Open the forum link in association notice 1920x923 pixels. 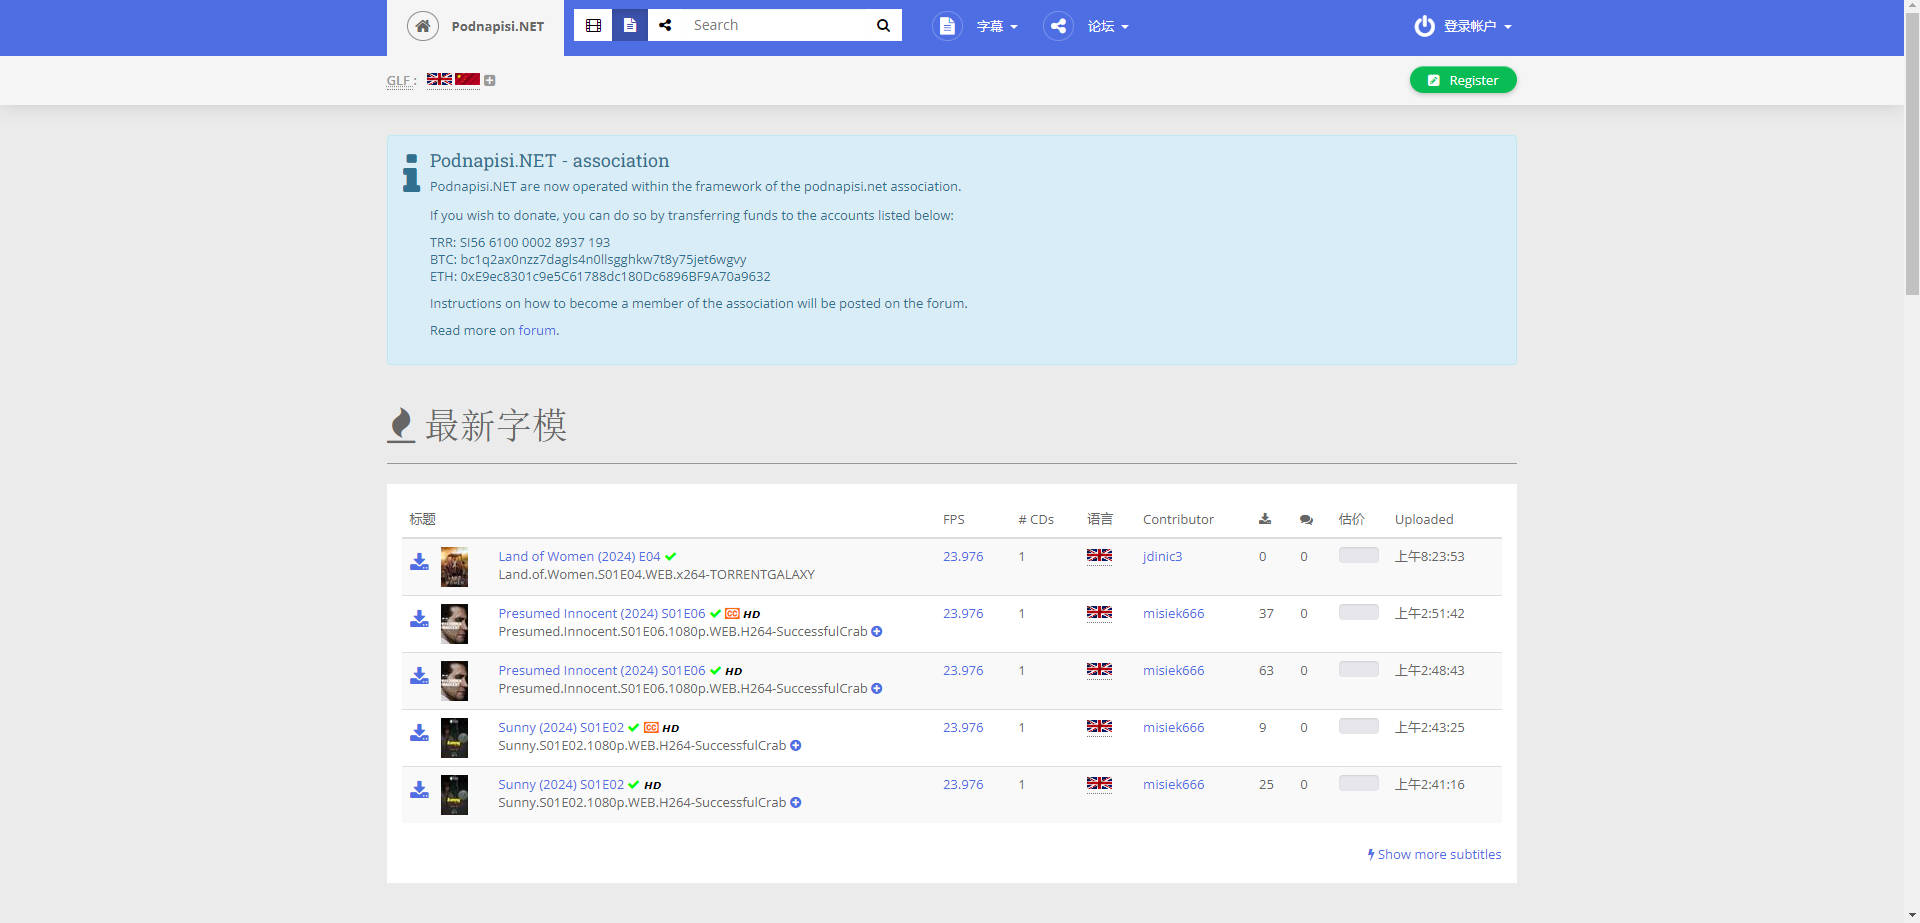[537, 331]
